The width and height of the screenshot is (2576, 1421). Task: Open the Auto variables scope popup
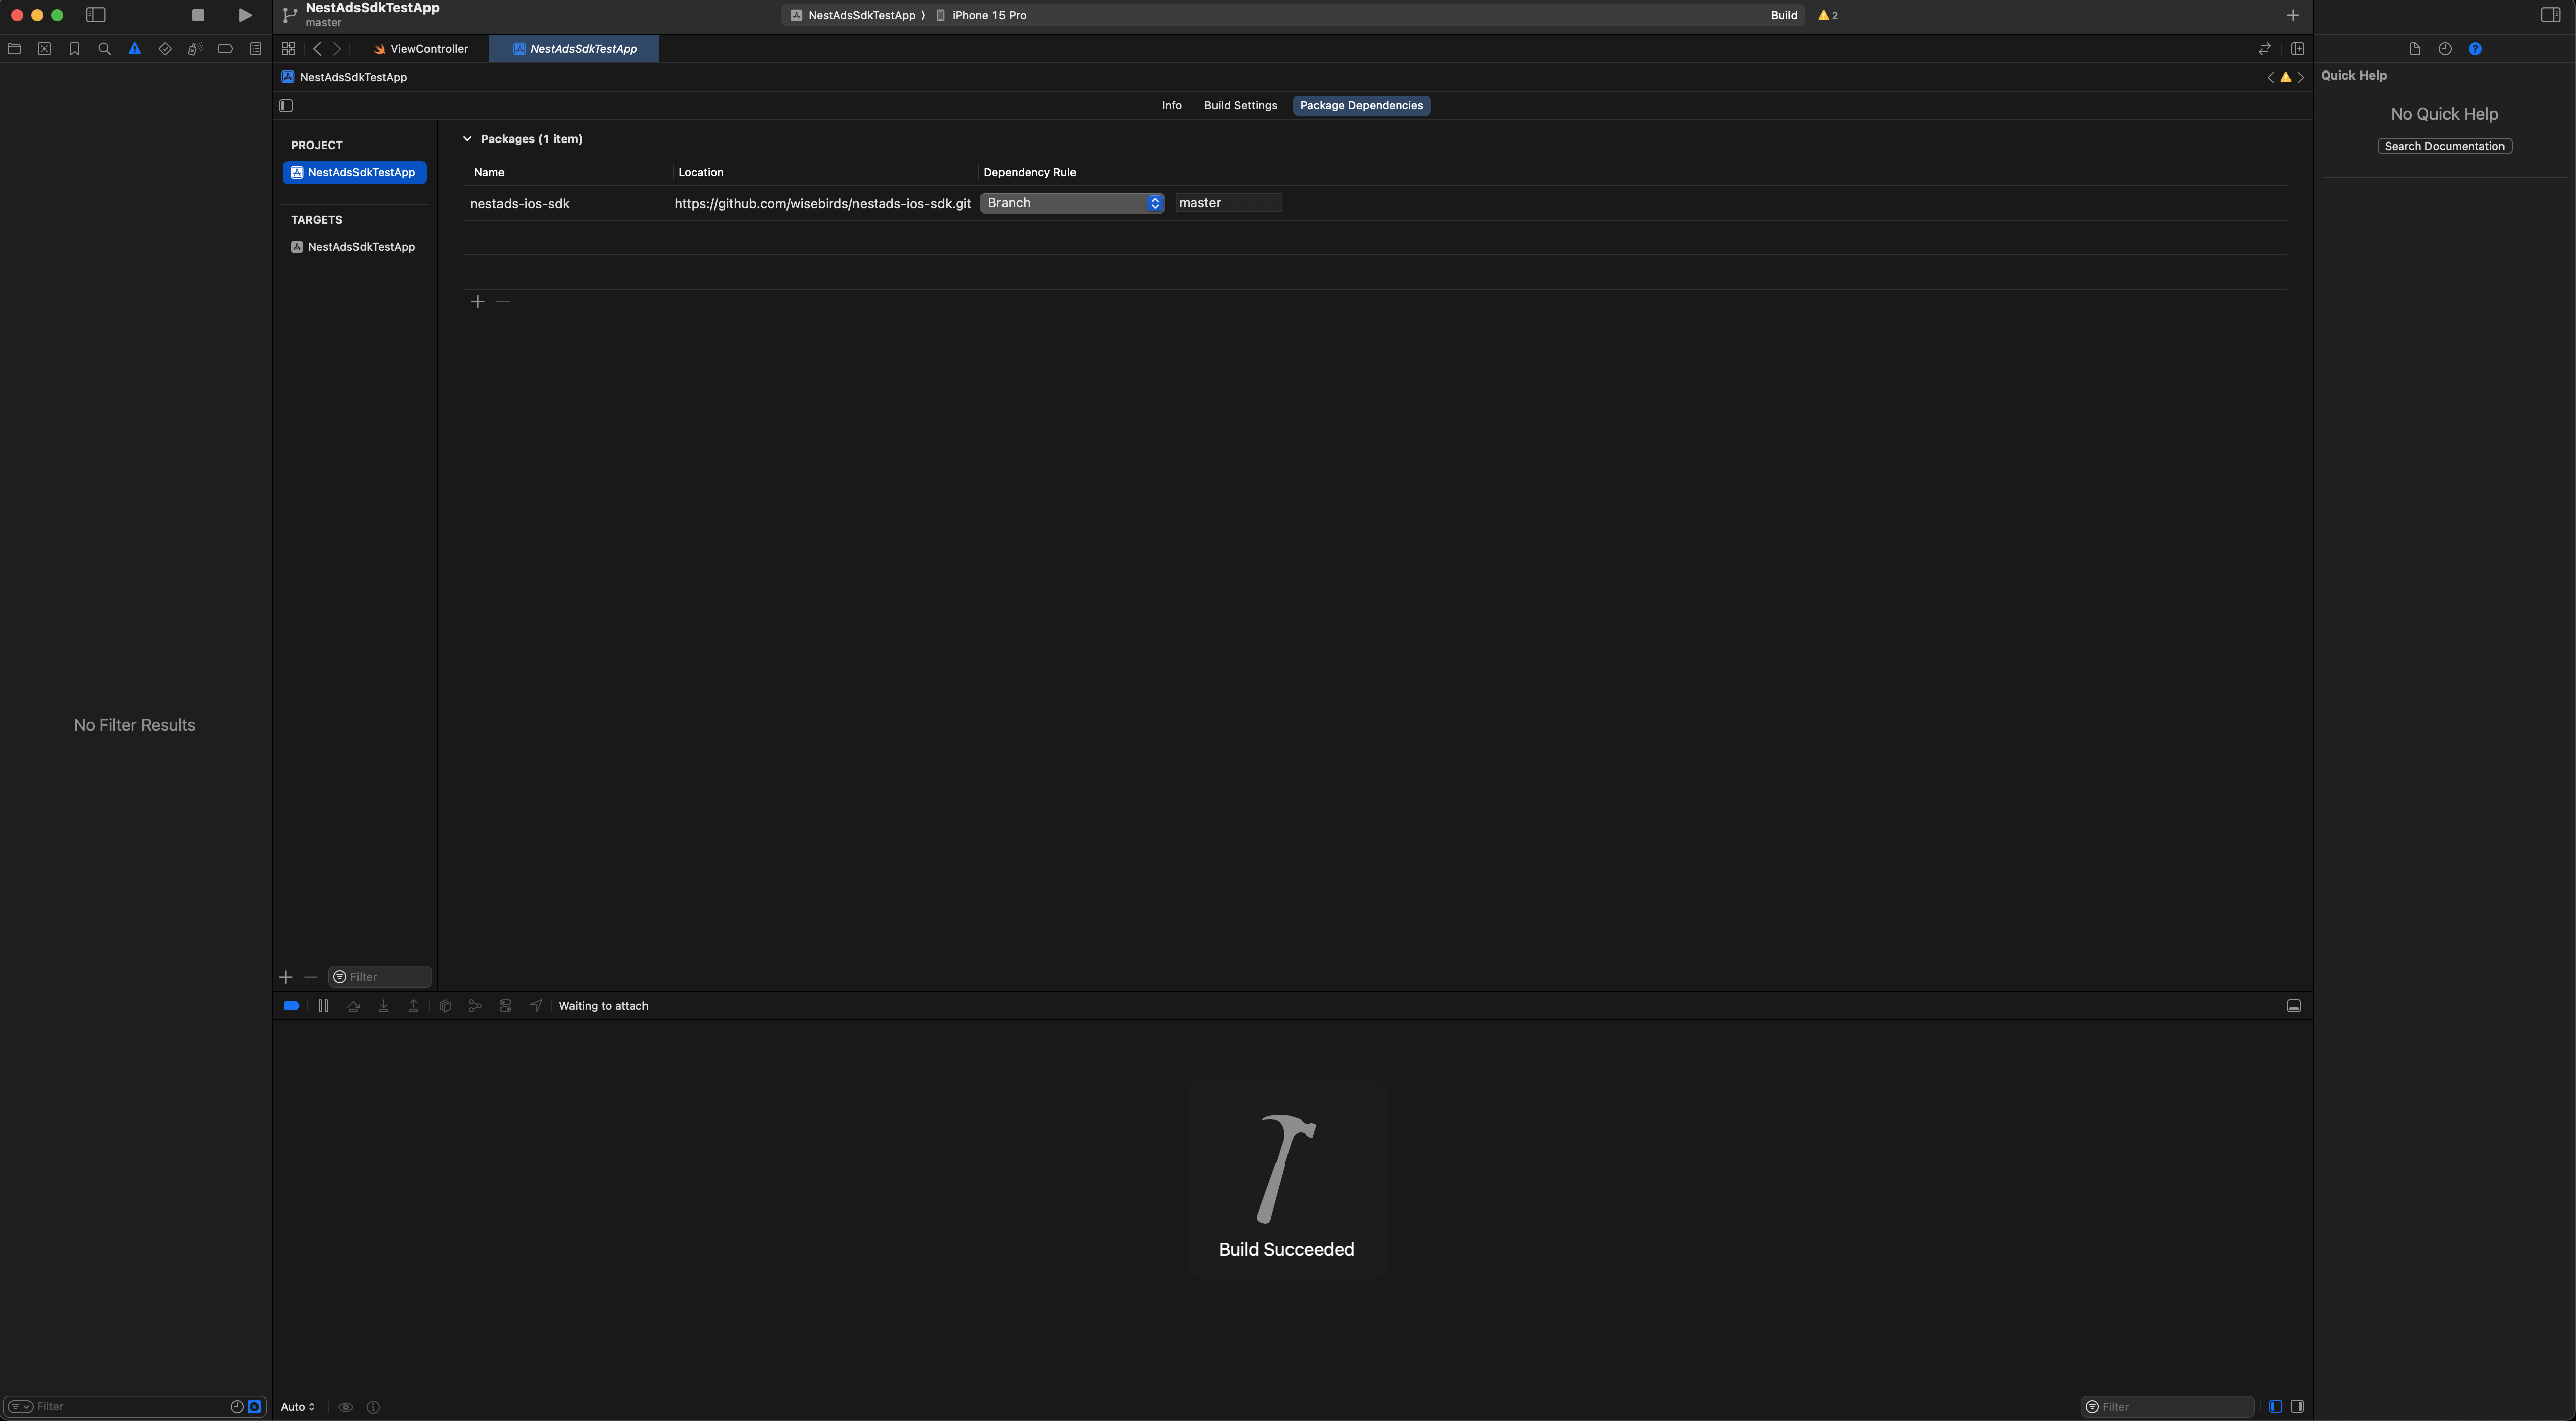(298, 1407)
